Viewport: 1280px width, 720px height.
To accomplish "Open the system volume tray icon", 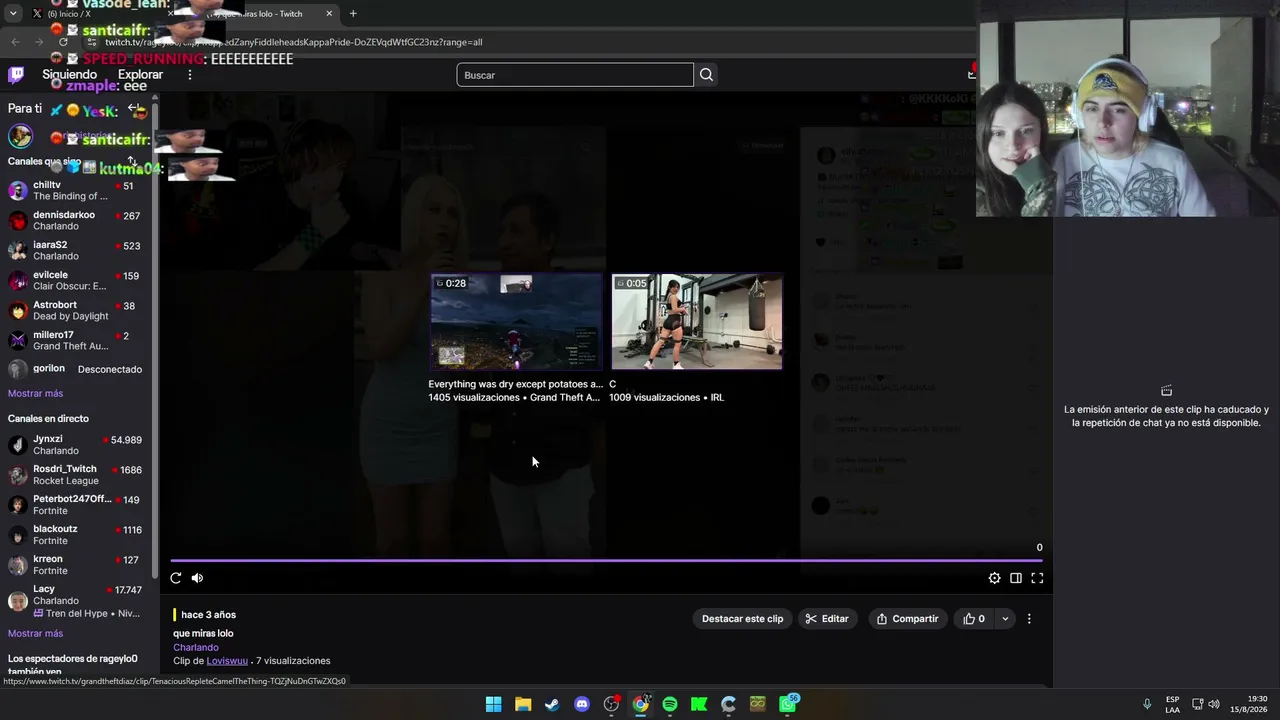I will (x=1214, y=704).
